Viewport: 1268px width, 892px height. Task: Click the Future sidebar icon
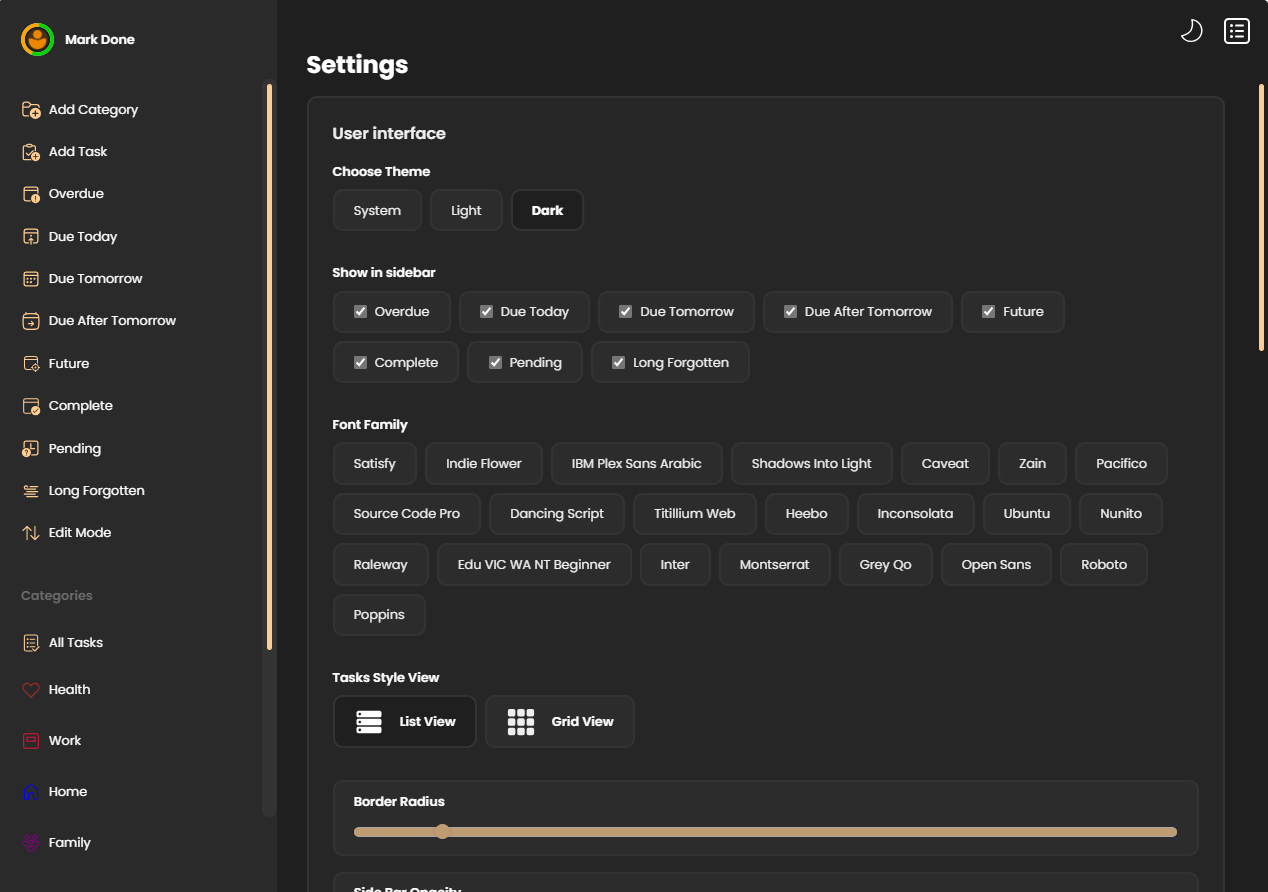coord(31,364)
